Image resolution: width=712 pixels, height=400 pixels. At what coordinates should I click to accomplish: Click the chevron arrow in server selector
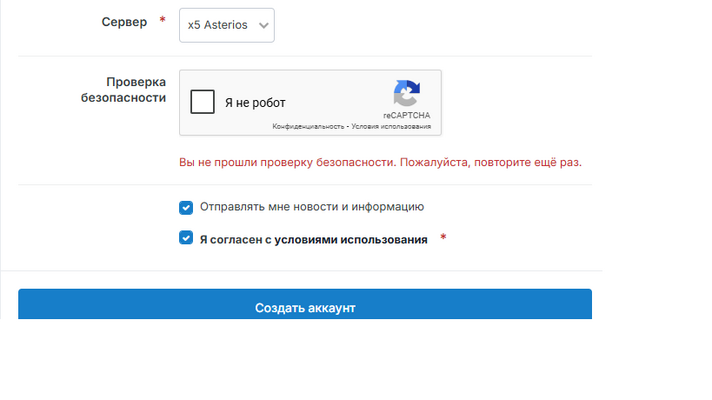coord(263,26)
